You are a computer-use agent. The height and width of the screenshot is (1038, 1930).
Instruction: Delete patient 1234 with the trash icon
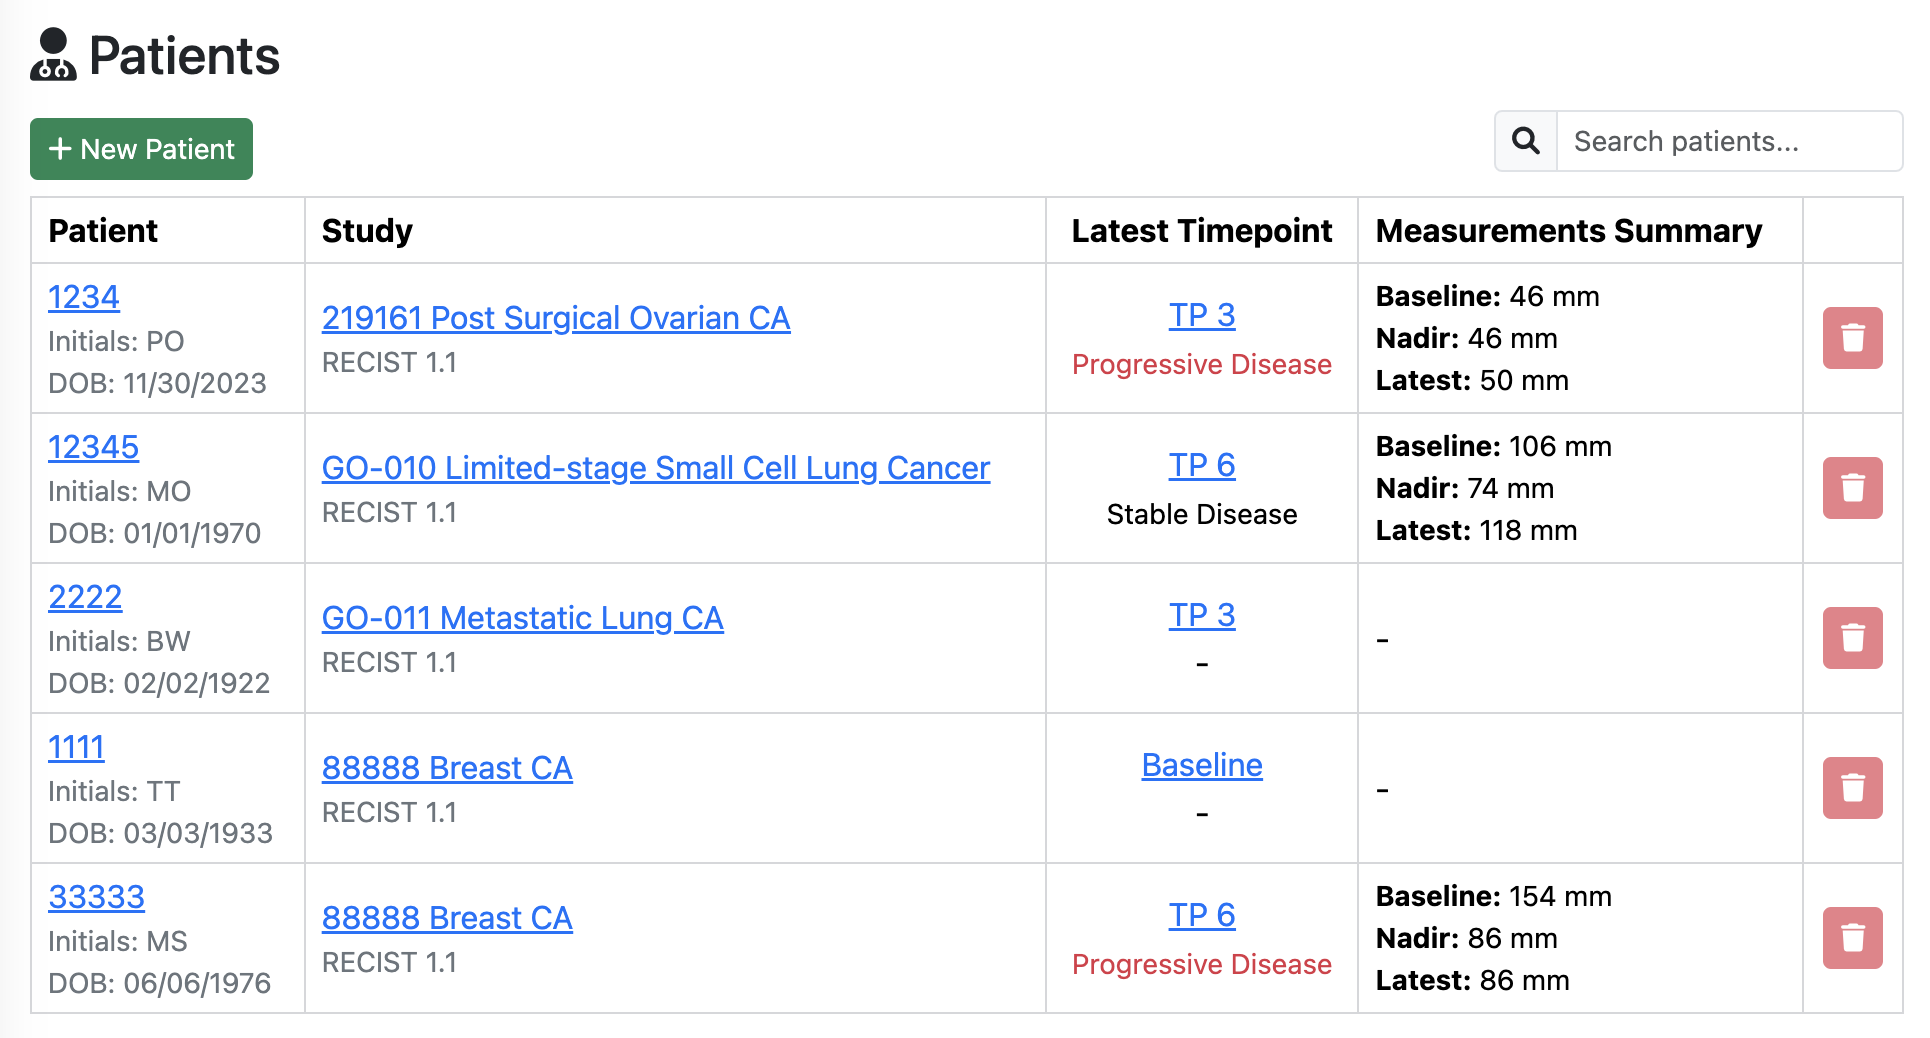[x=1852, y=338]
